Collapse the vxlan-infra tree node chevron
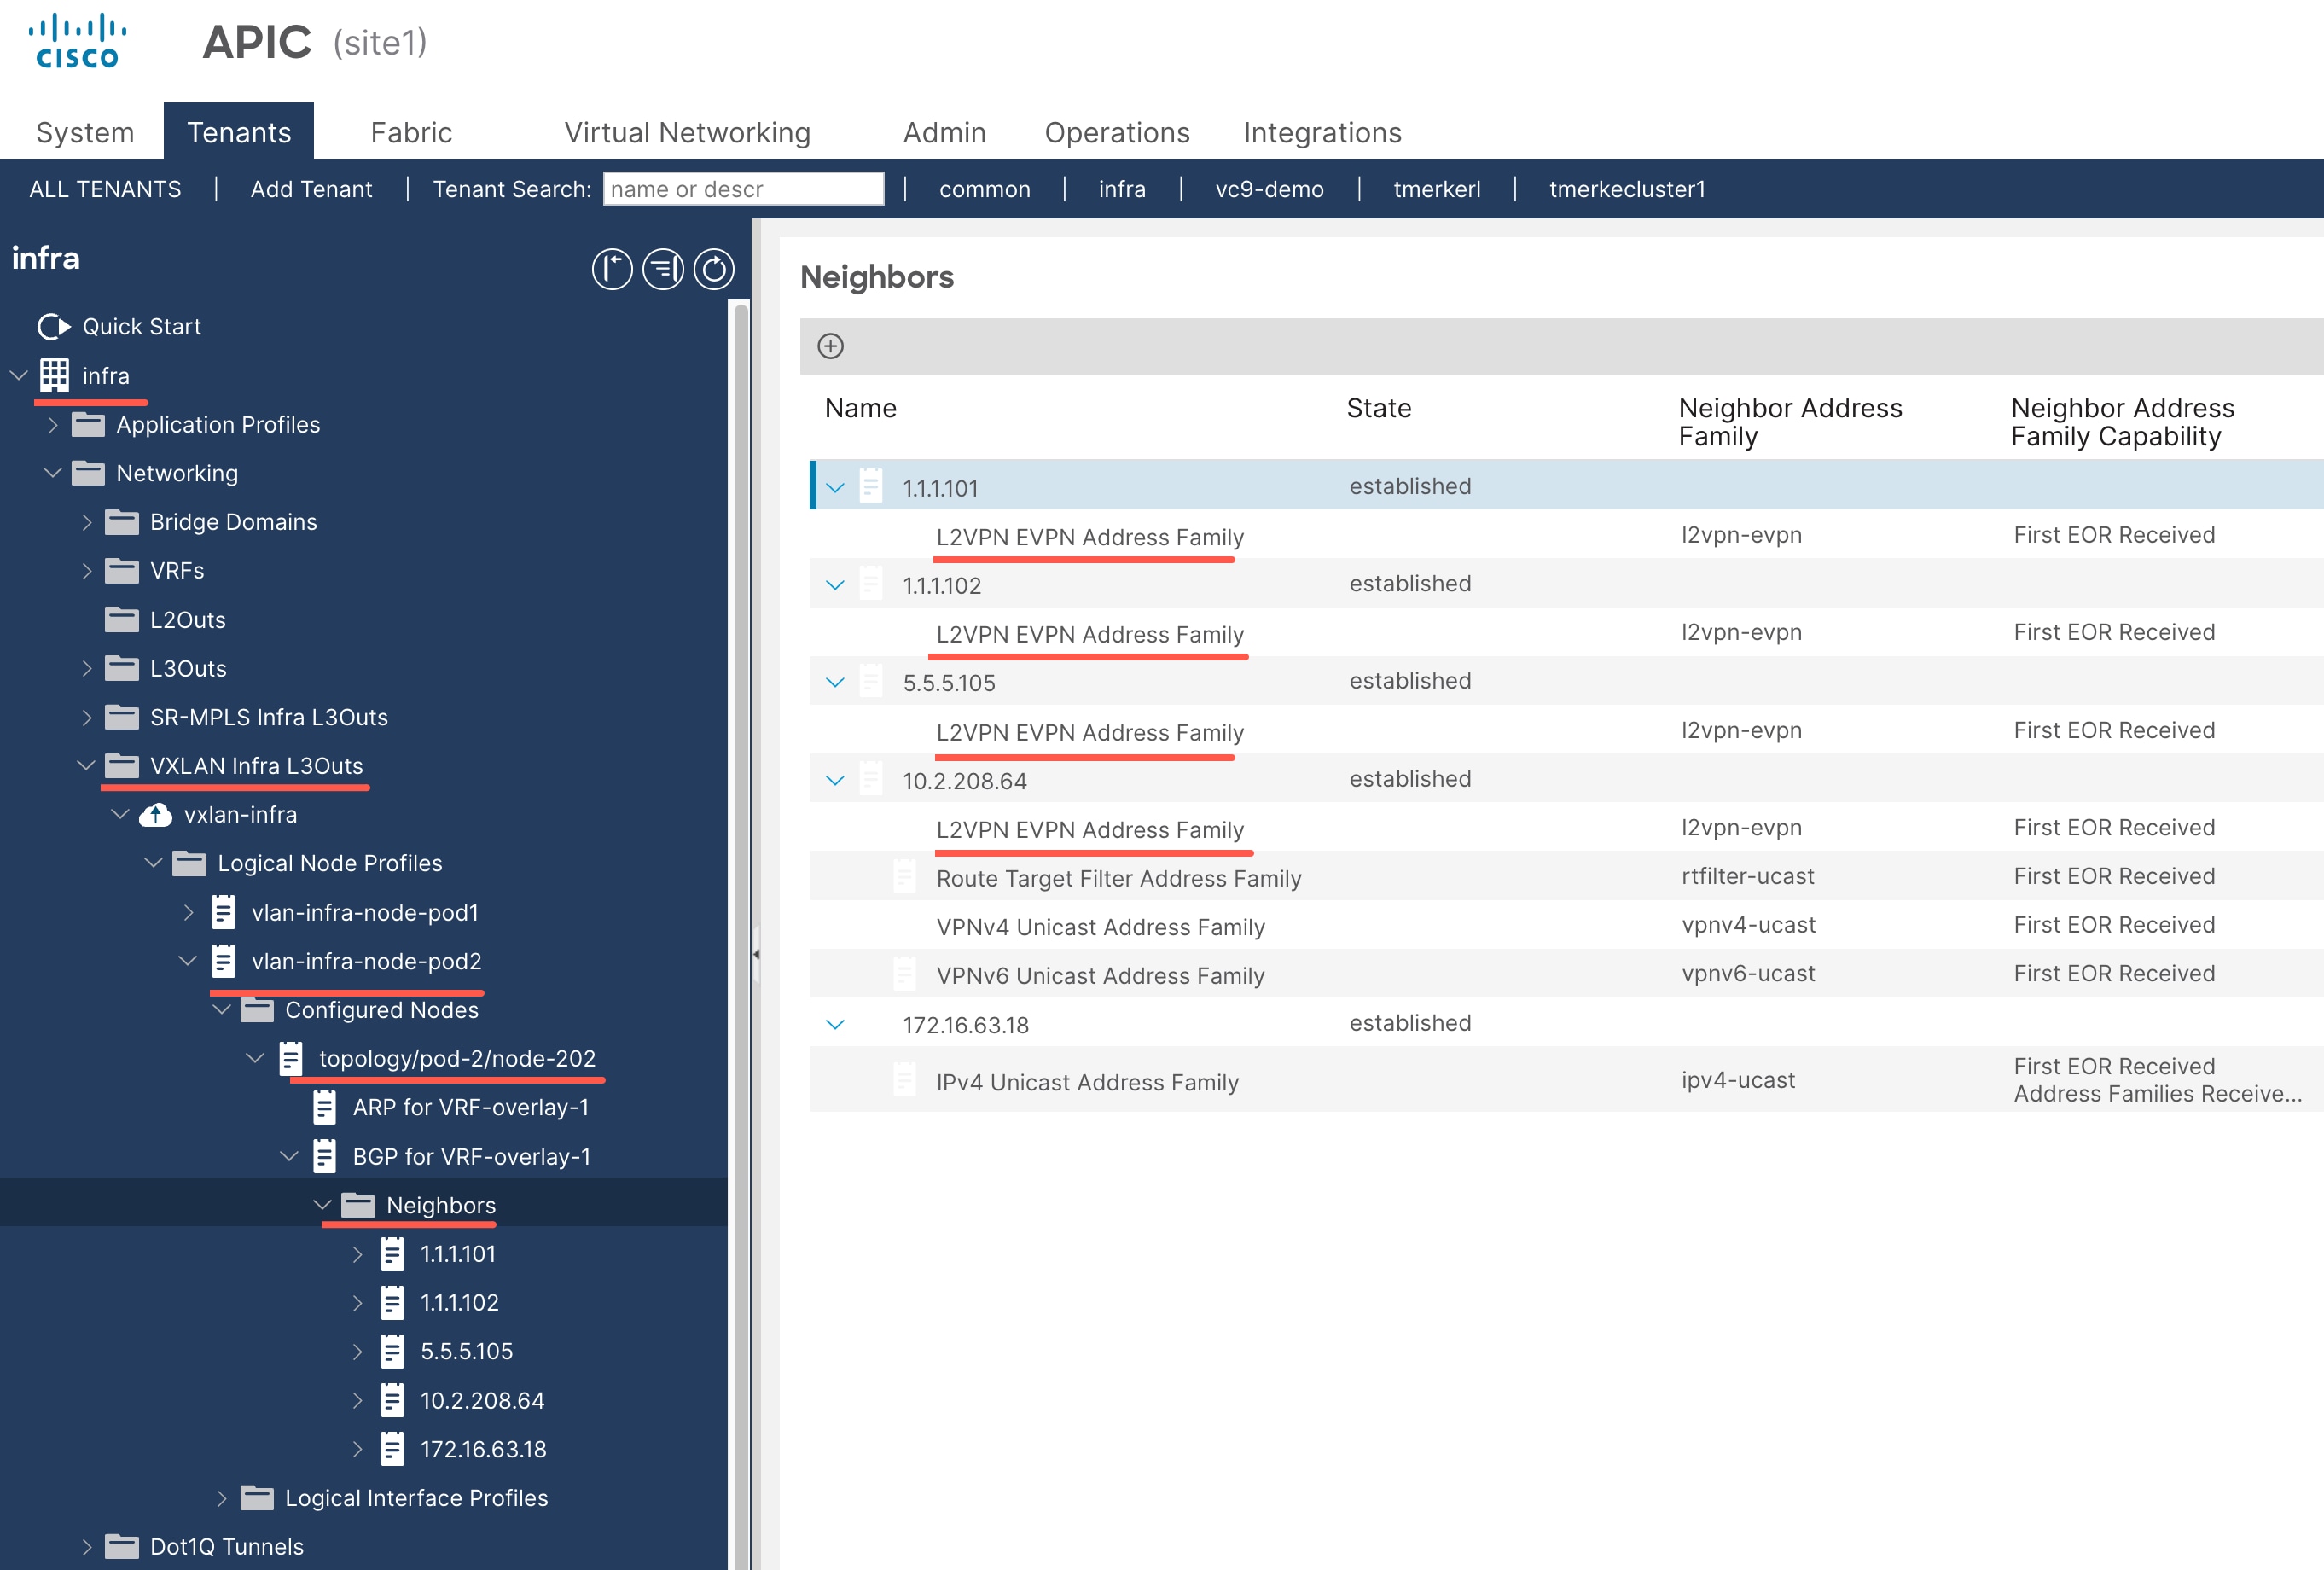 tap(120, 815)
